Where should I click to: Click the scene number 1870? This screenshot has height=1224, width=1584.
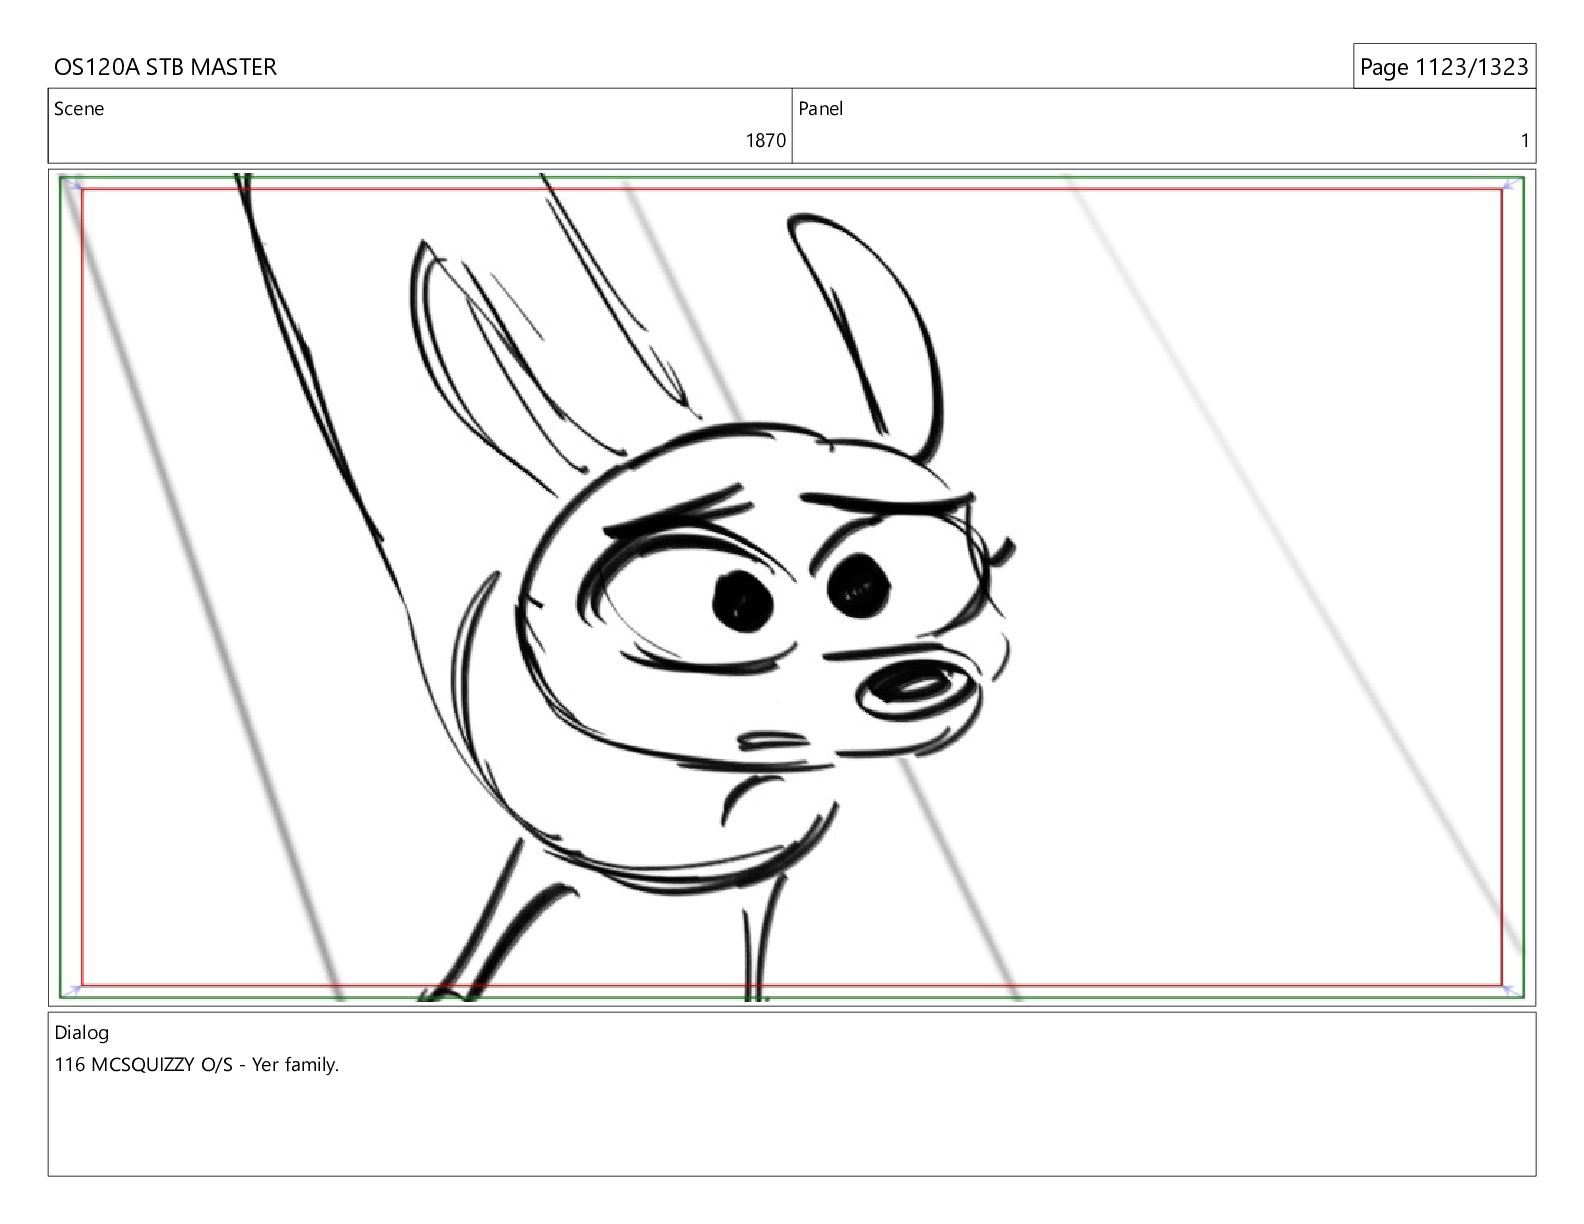coord(766,141)
